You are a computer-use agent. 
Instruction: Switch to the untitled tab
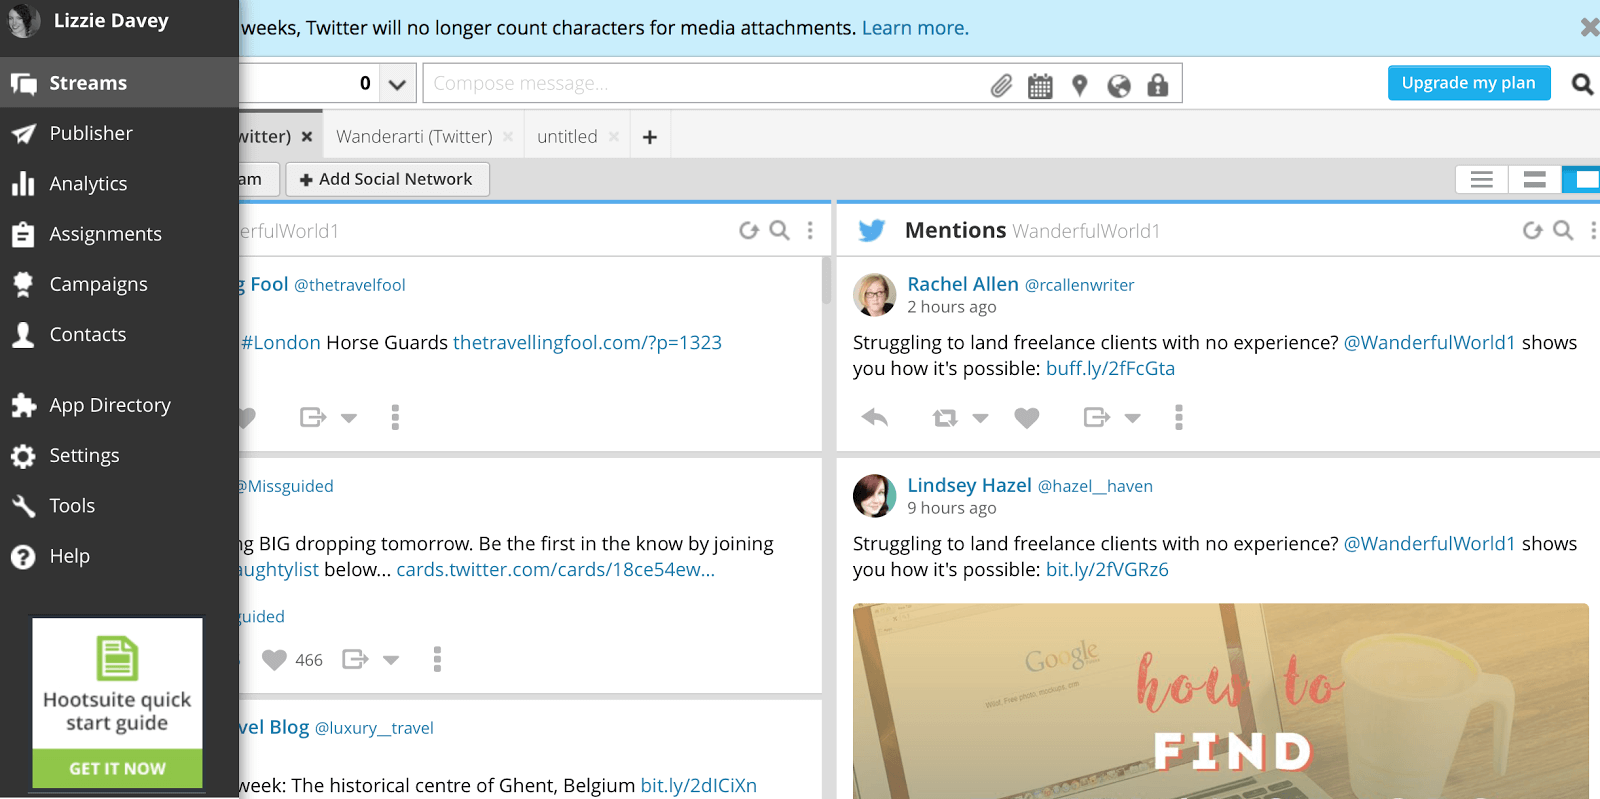(567, 136)
